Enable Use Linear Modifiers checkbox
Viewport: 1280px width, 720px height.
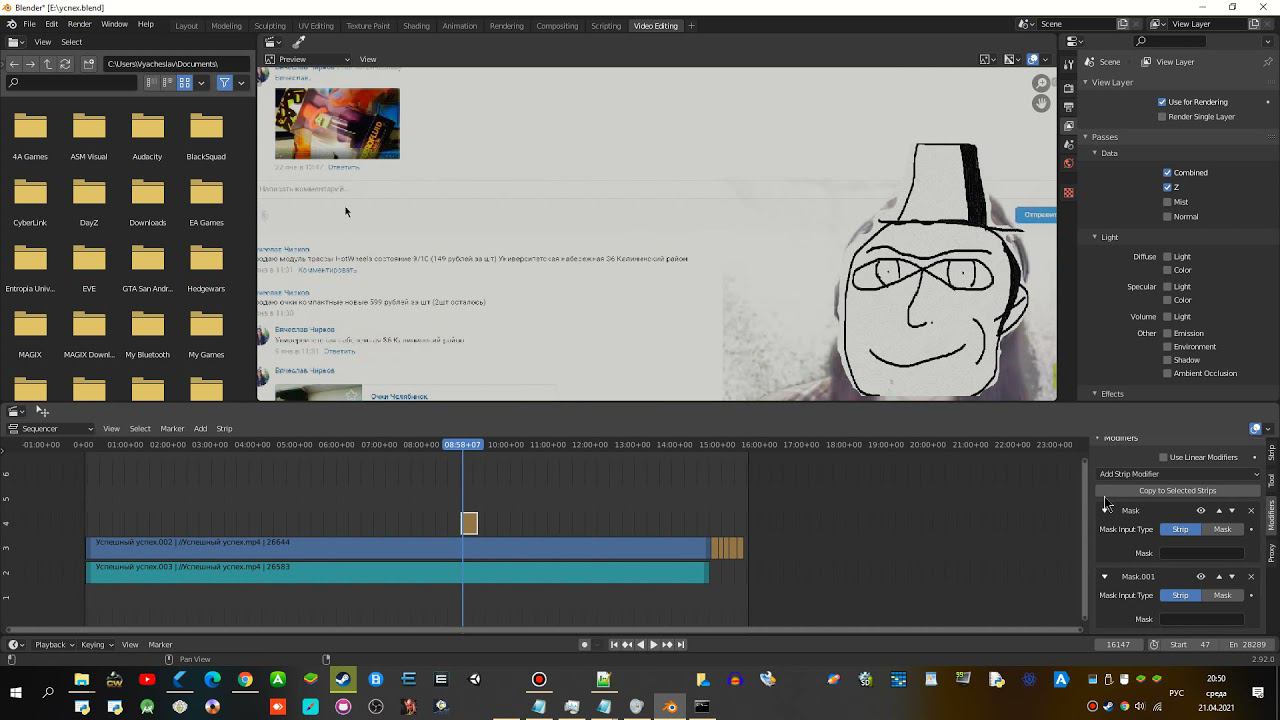click(x=1163, y=458)
